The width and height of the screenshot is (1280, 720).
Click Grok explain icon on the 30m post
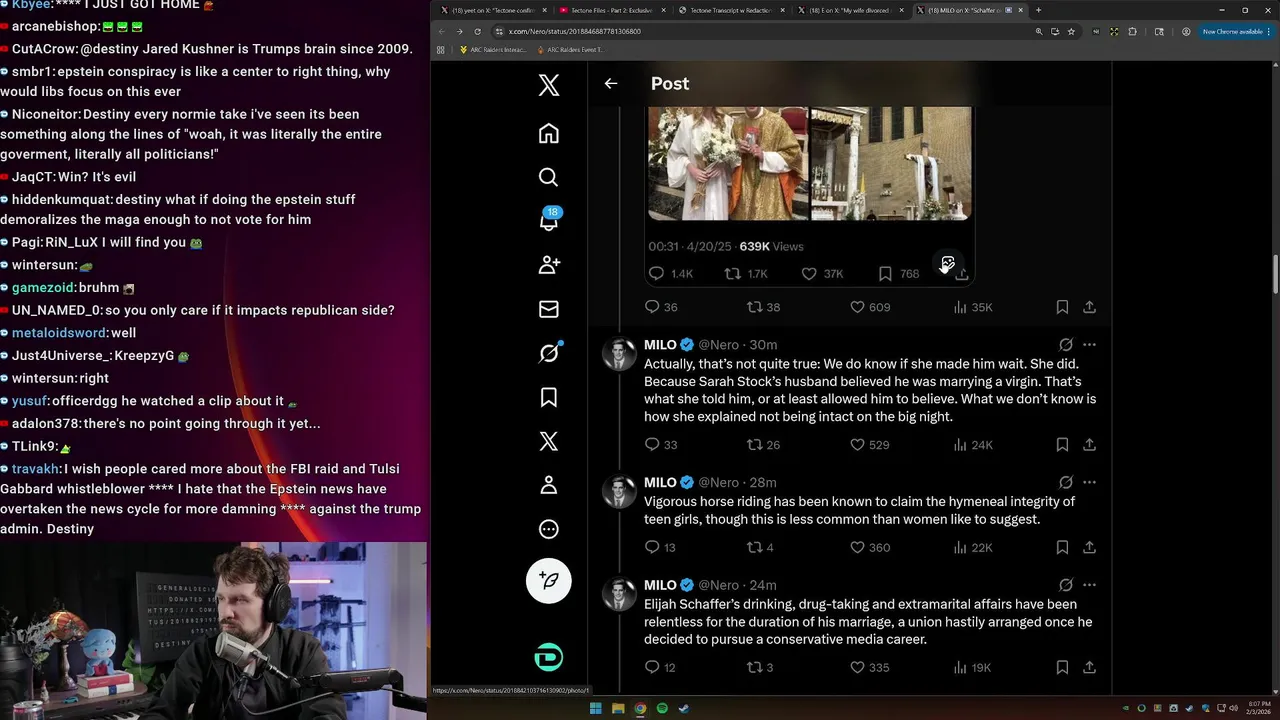(x=1066, y=344)
